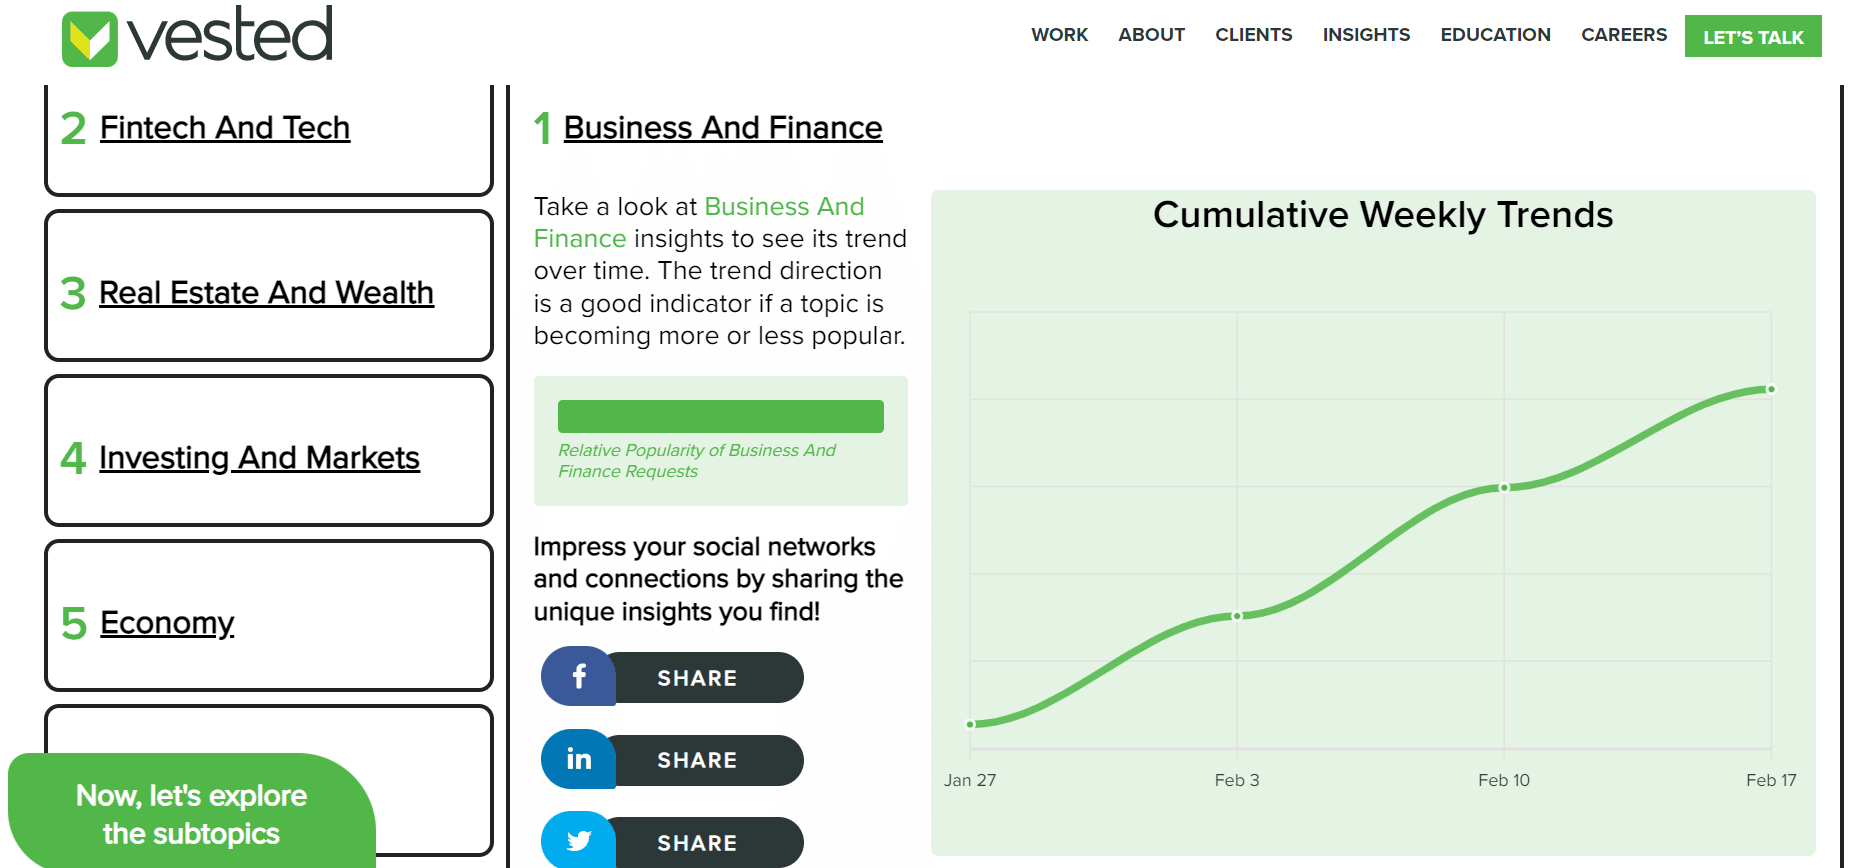The width and height of the screenshot is (1855, 868).
Task: Click the Vested logo icon
Action: [90, 39]
